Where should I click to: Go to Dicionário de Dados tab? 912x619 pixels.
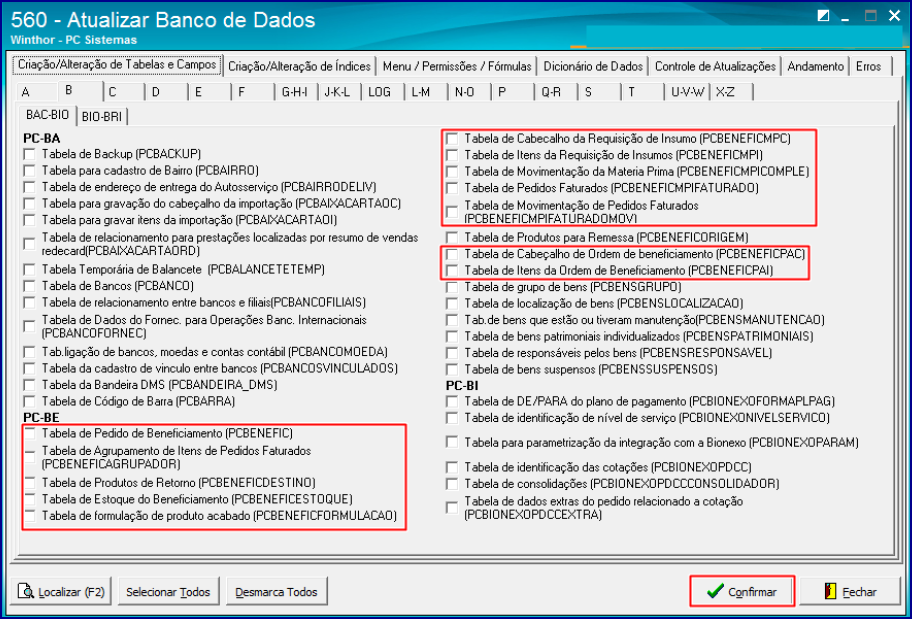click(x=593, y=66)
